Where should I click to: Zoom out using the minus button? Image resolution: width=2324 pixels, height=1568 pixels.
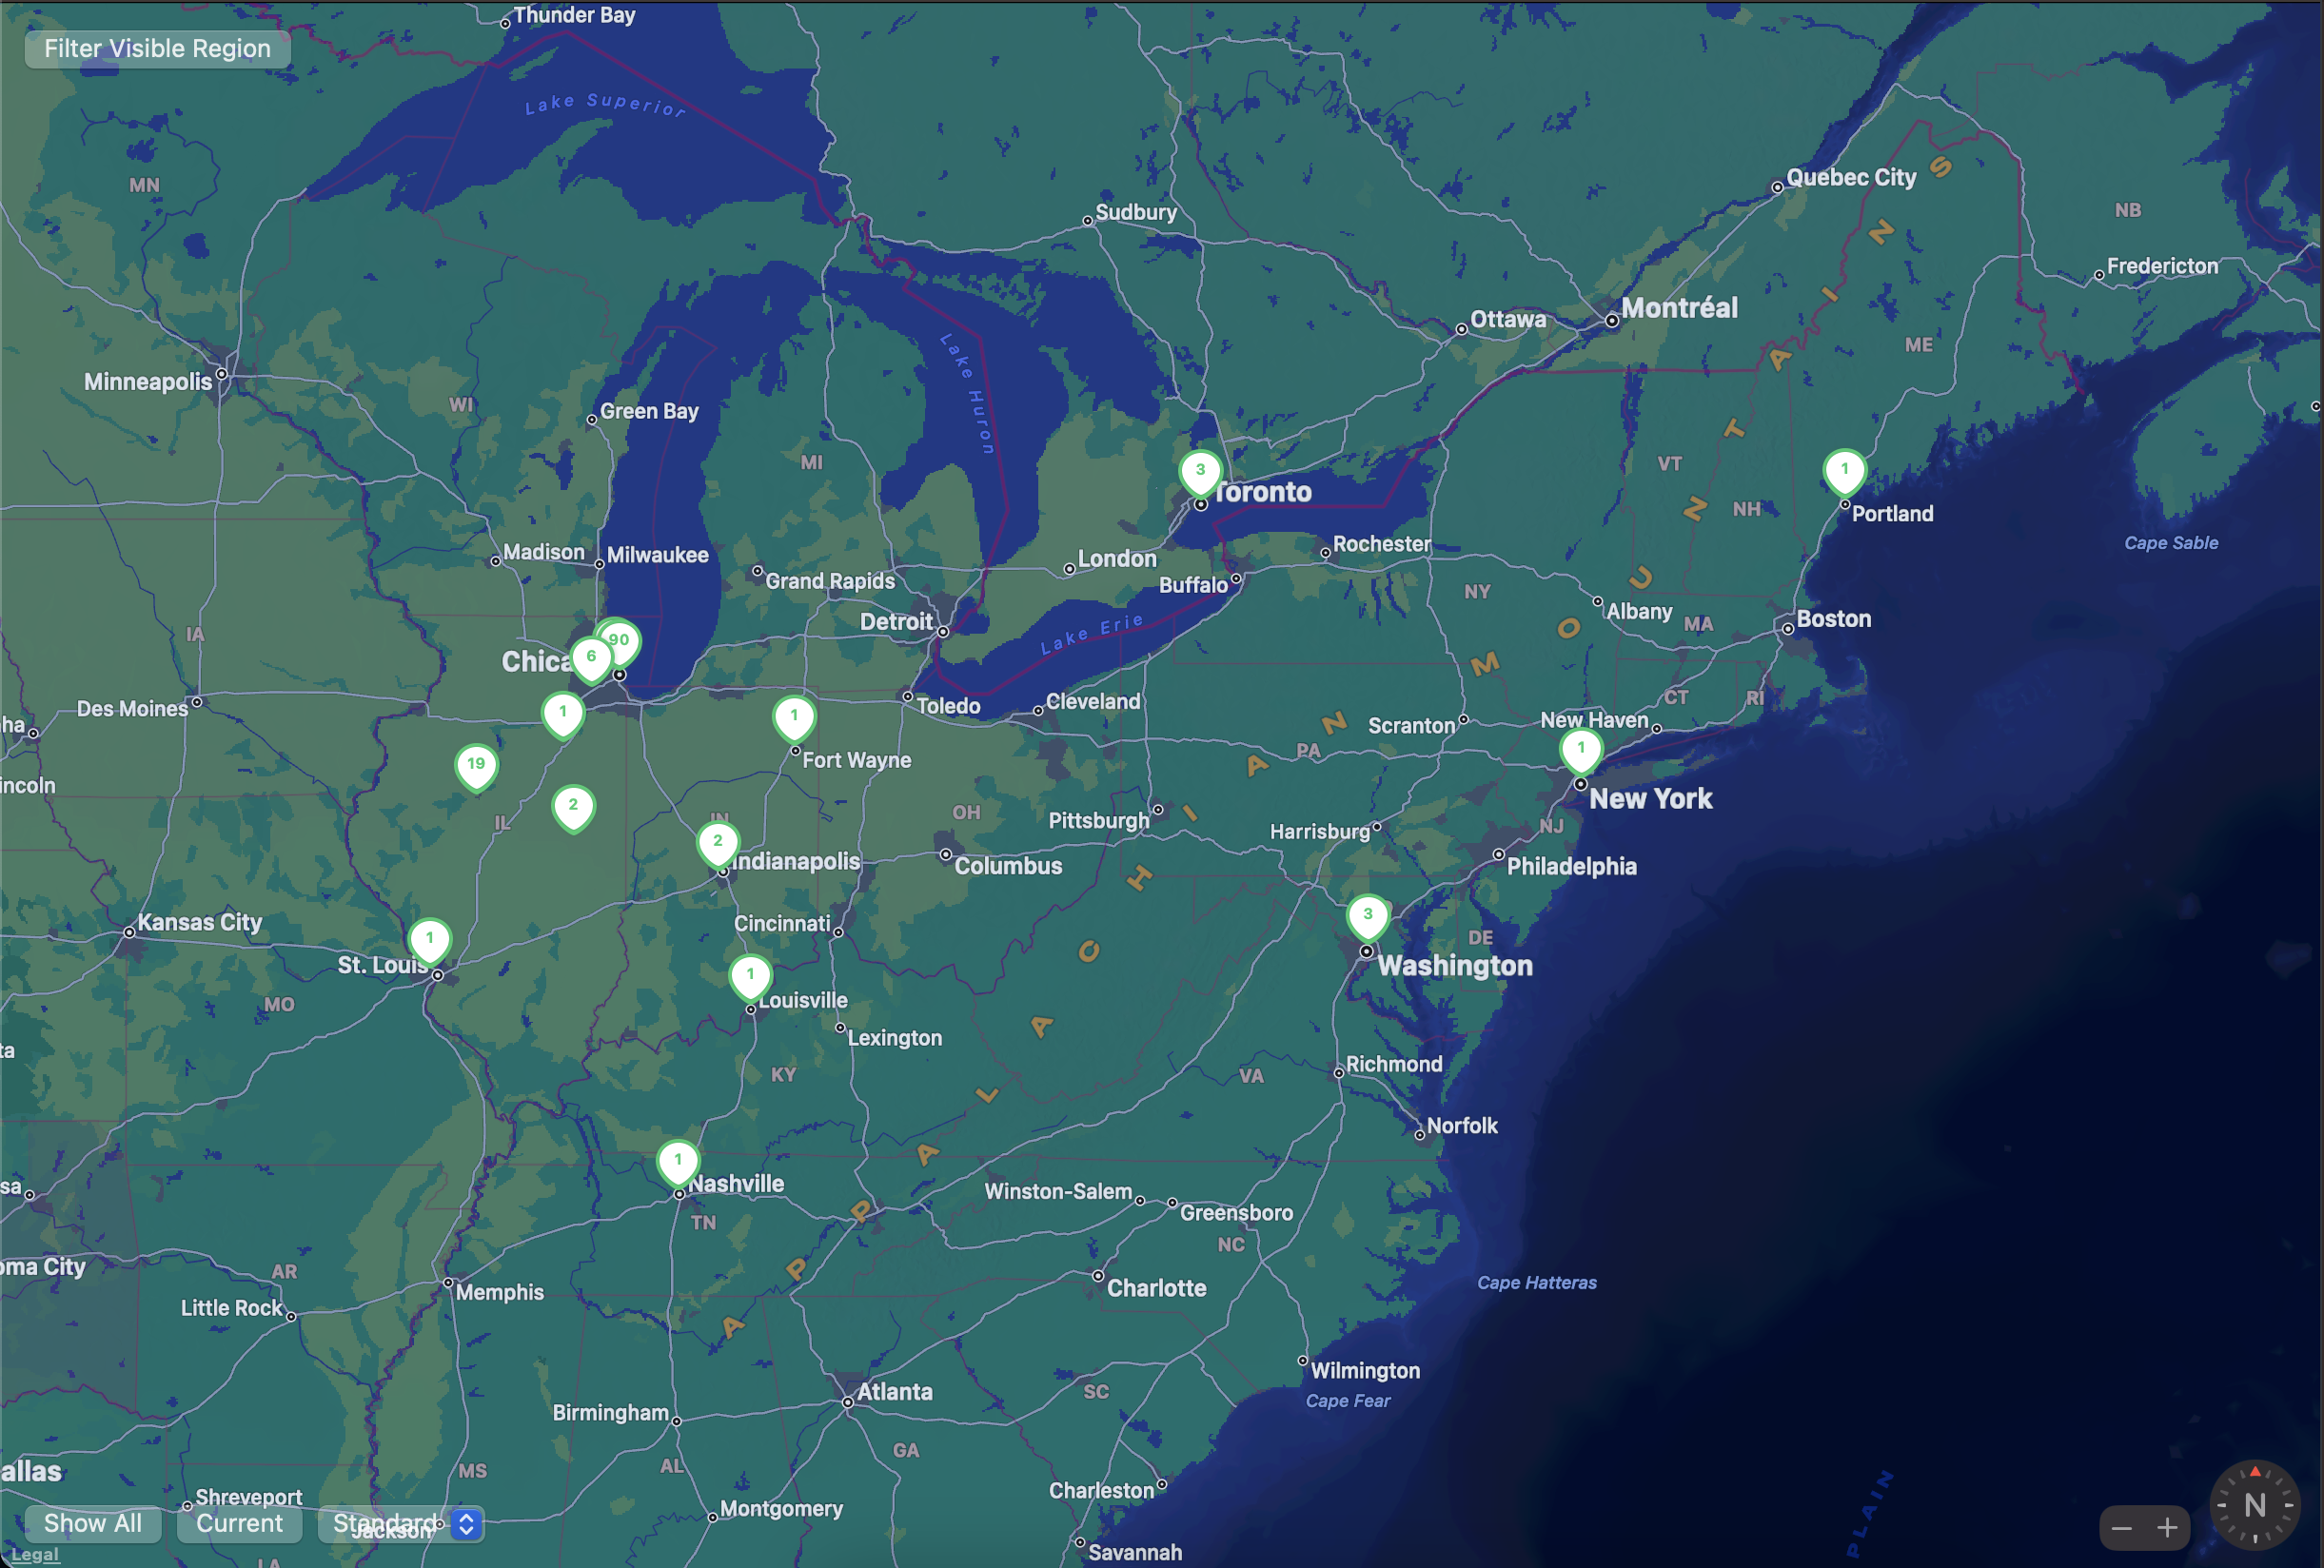point(2119,1526)
